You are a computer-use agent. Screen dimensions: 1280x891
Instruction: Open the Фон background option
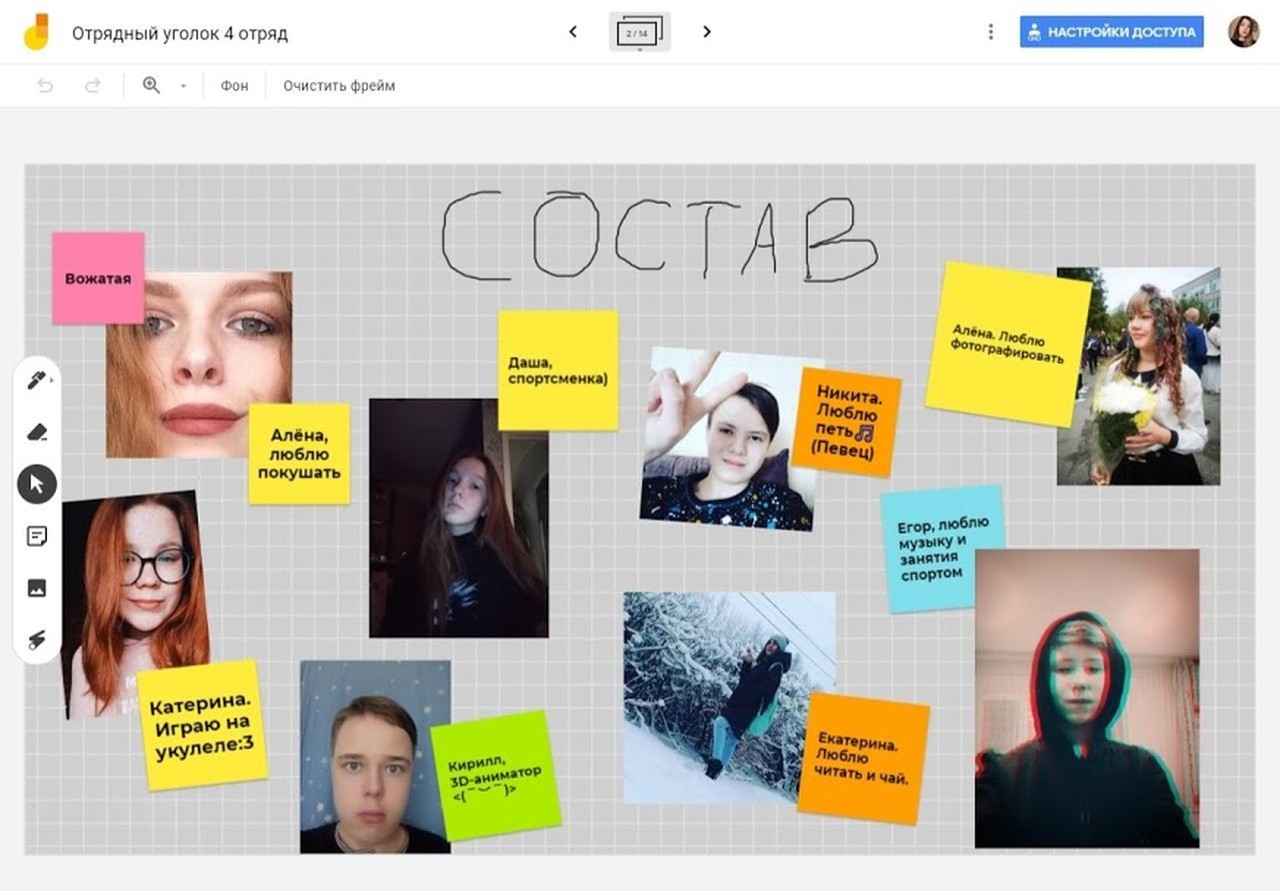(235, 86)
